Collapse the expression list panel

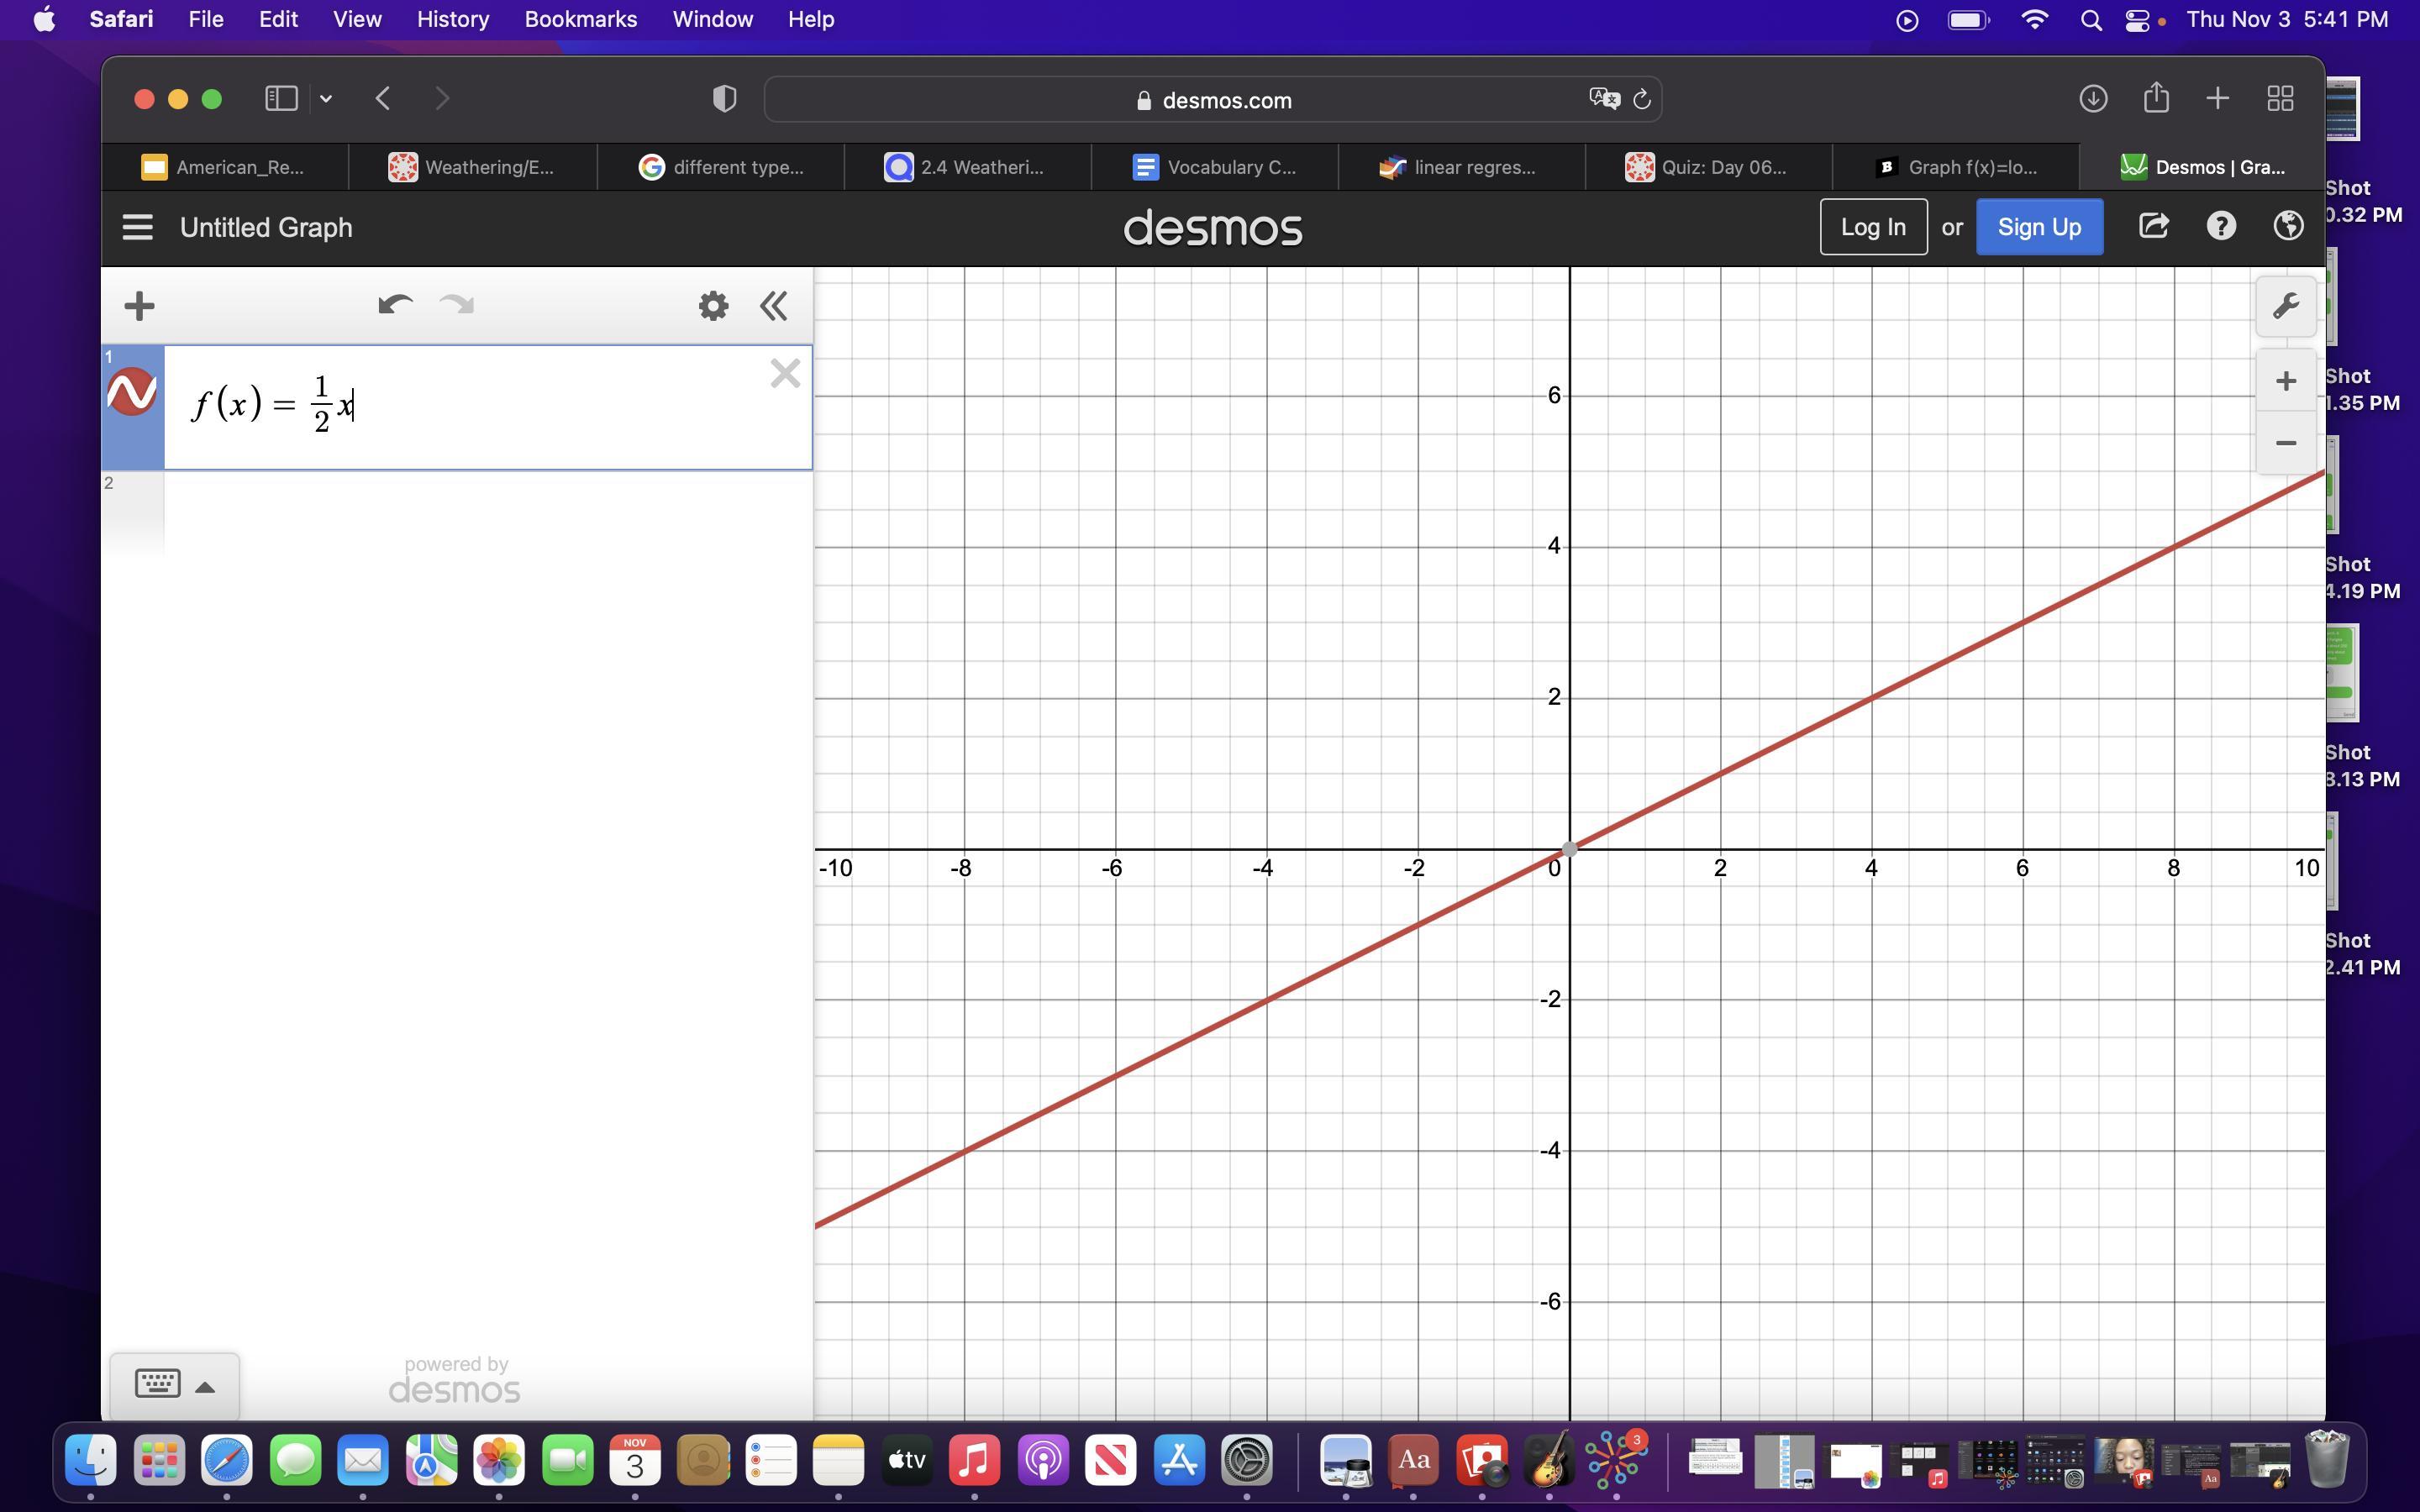(774, 306)
